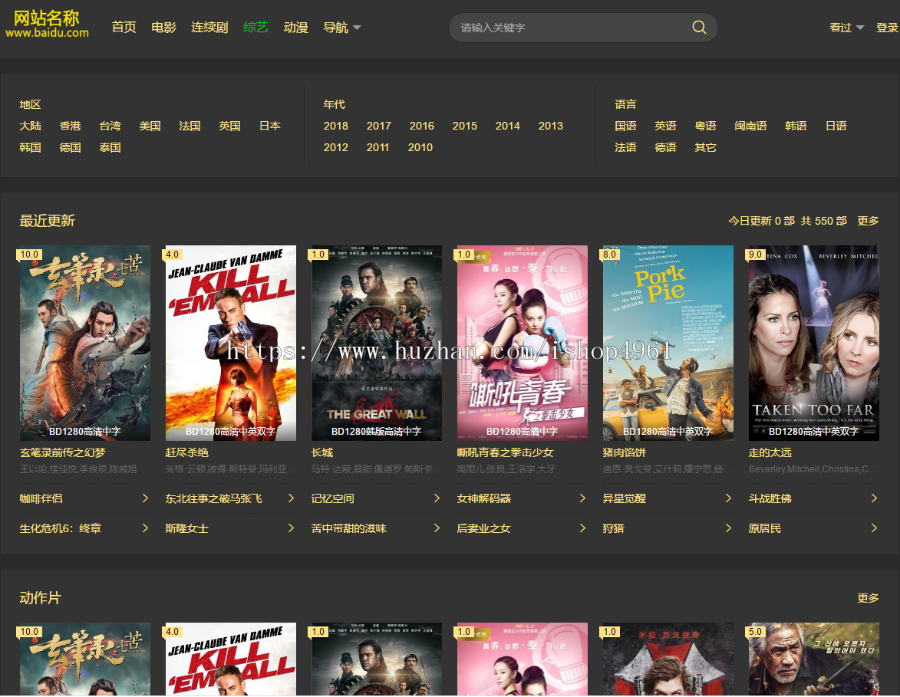The image size is (900, 697).
Task: Filter by region 韩国
Action: pyautogui.click(x=30, y=148)
